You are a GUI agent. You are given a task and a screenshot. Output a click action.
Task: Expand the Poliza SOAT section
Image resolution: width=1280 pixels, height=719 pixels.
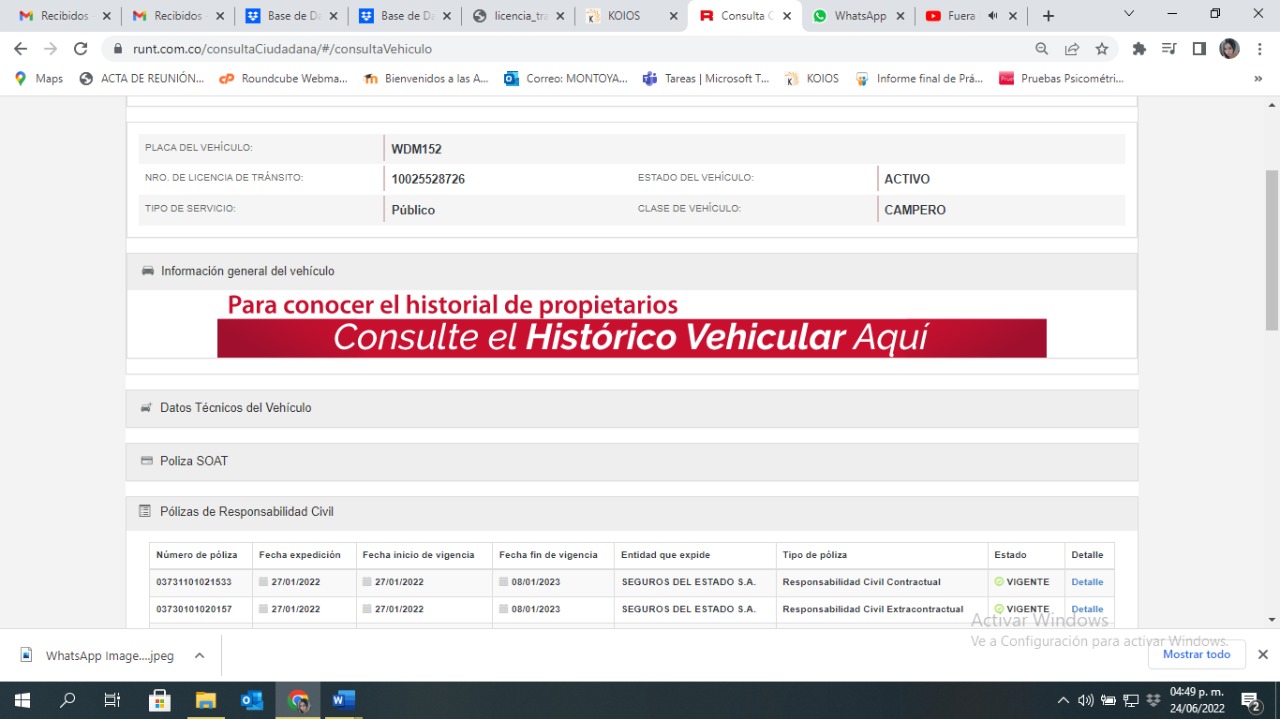click(x=194, y=461)
